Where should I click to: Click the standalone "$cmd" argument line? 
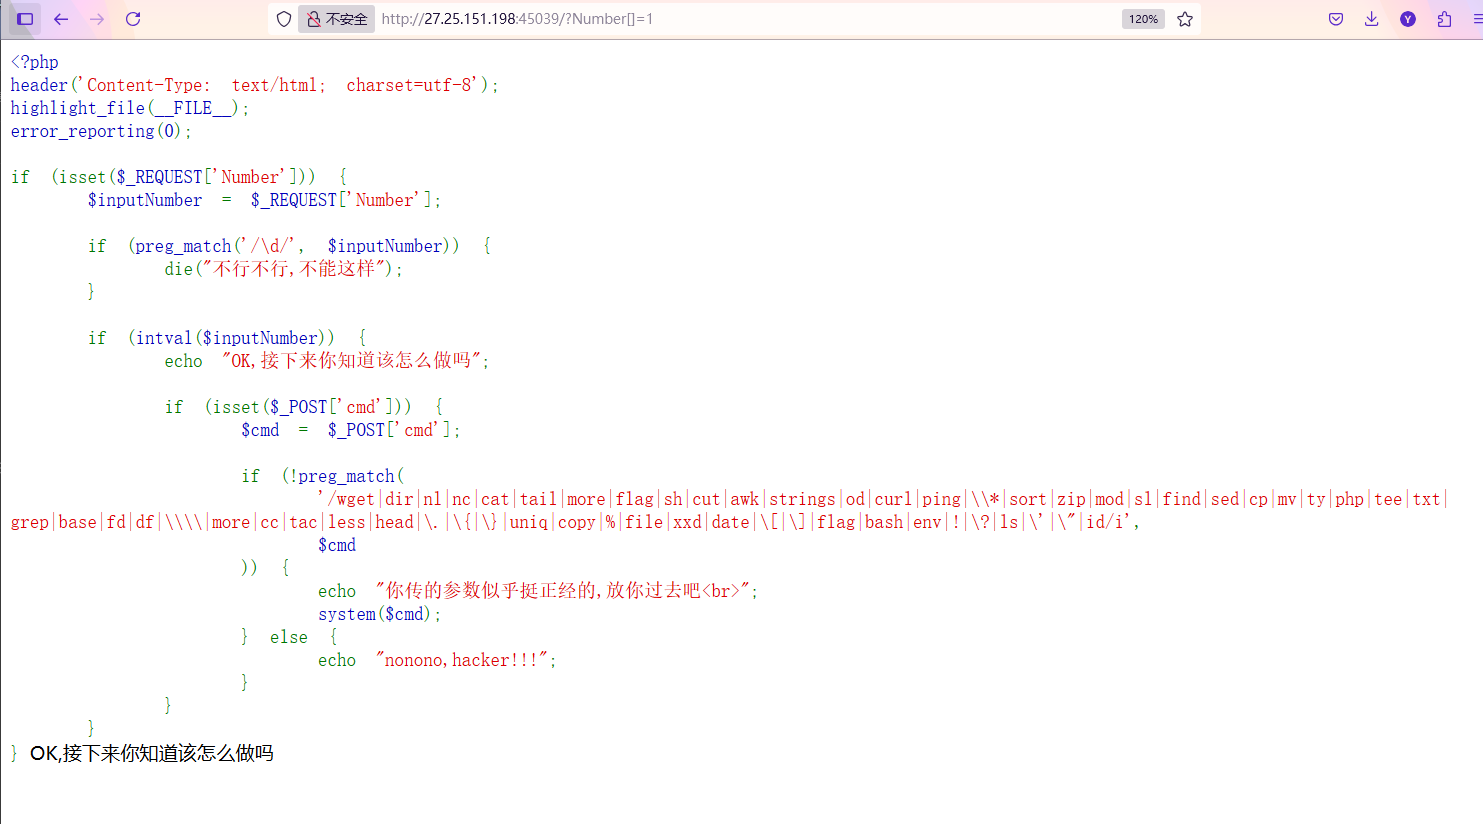[x=337, y=545]
